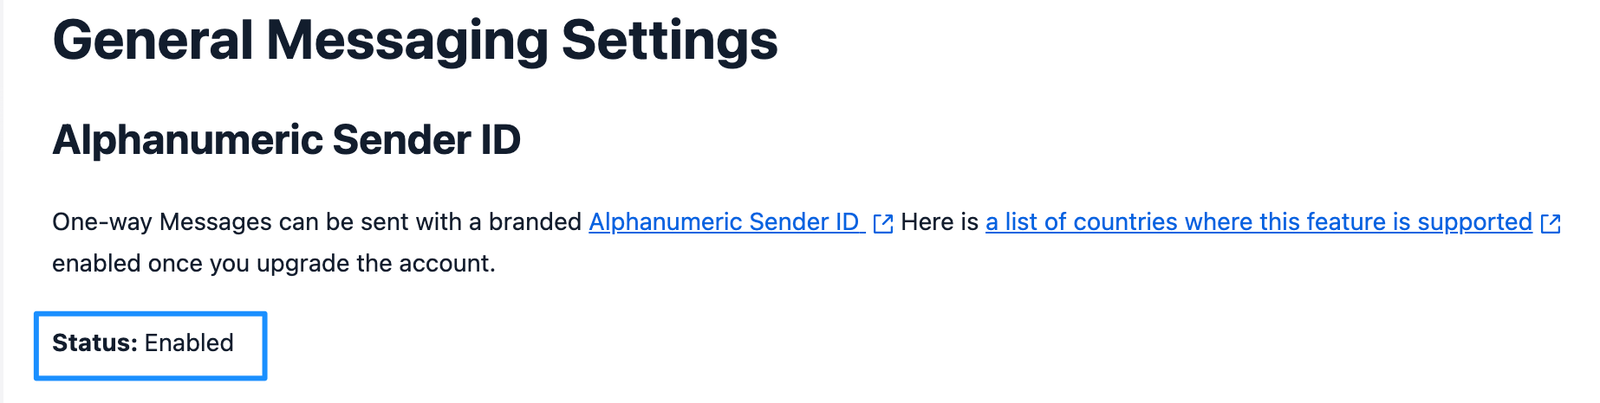Click the bold Status: label
Screen dimensions: 1600x403
94,343
